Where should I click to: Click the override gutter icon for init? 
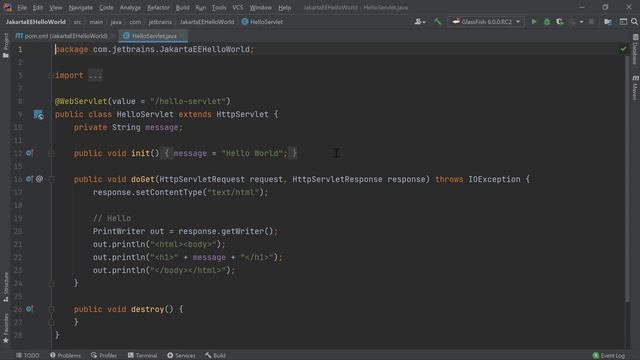pos(29,153)
